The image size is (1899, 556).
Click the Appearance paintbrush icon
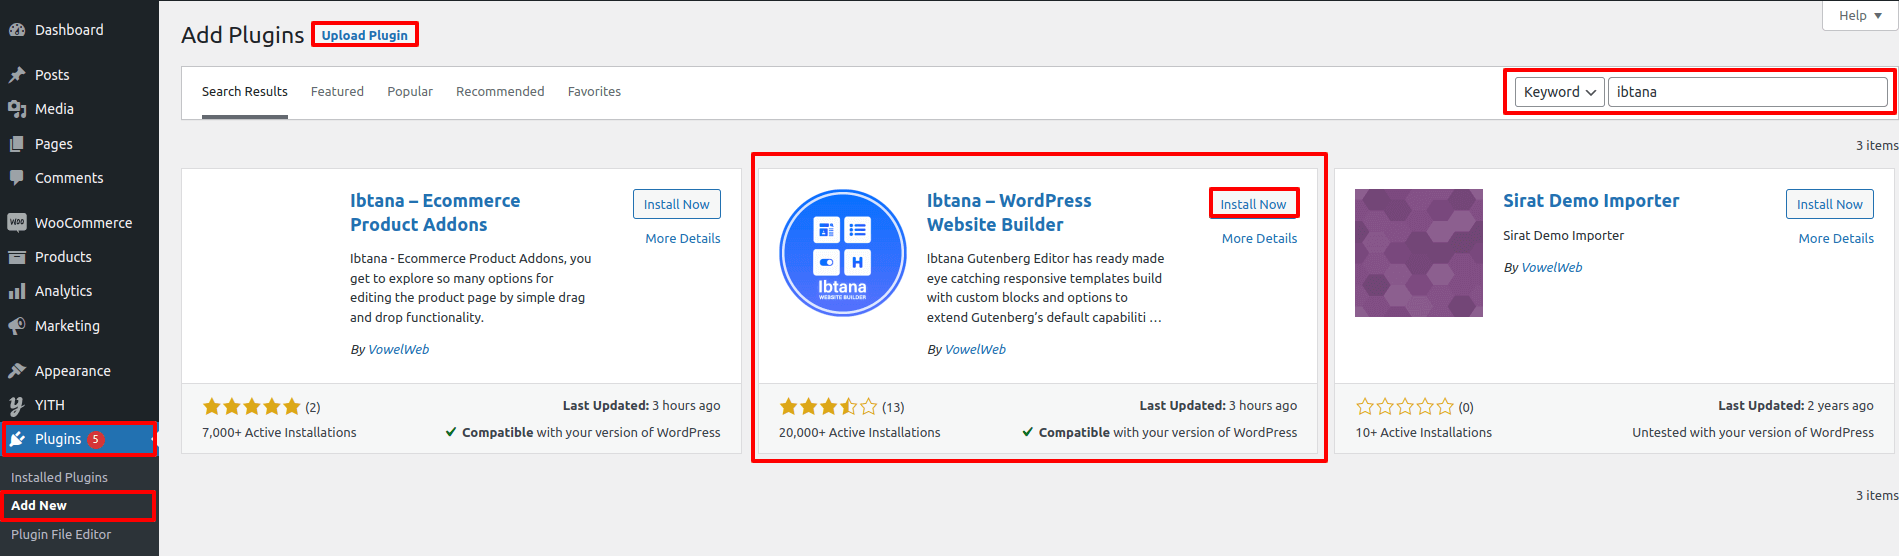[x=17, y=371]
